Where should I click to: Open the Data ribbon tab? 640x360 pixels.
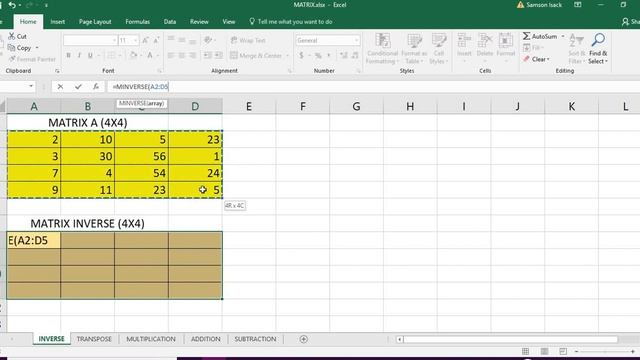pyautogui.click(x=170, y=22)
